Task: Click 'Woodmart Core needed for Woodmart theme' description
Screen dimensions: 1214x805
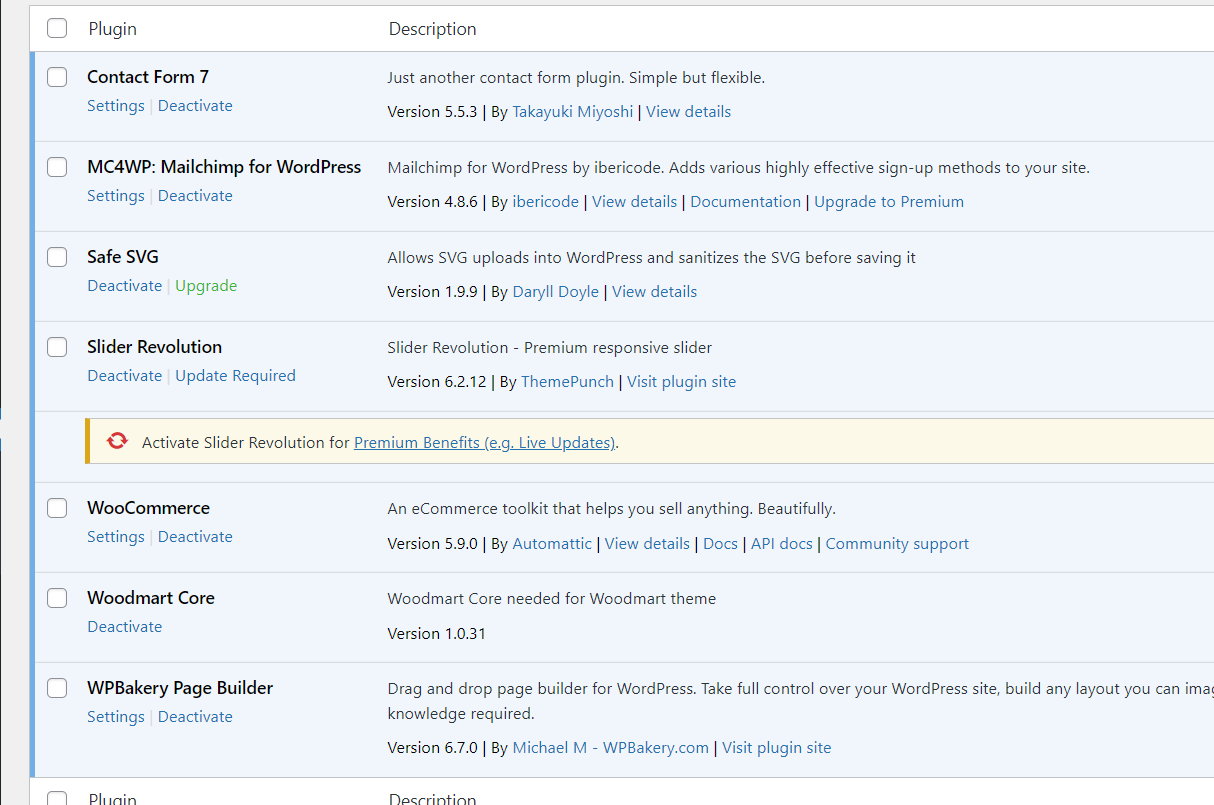Action: coord(552,599)
